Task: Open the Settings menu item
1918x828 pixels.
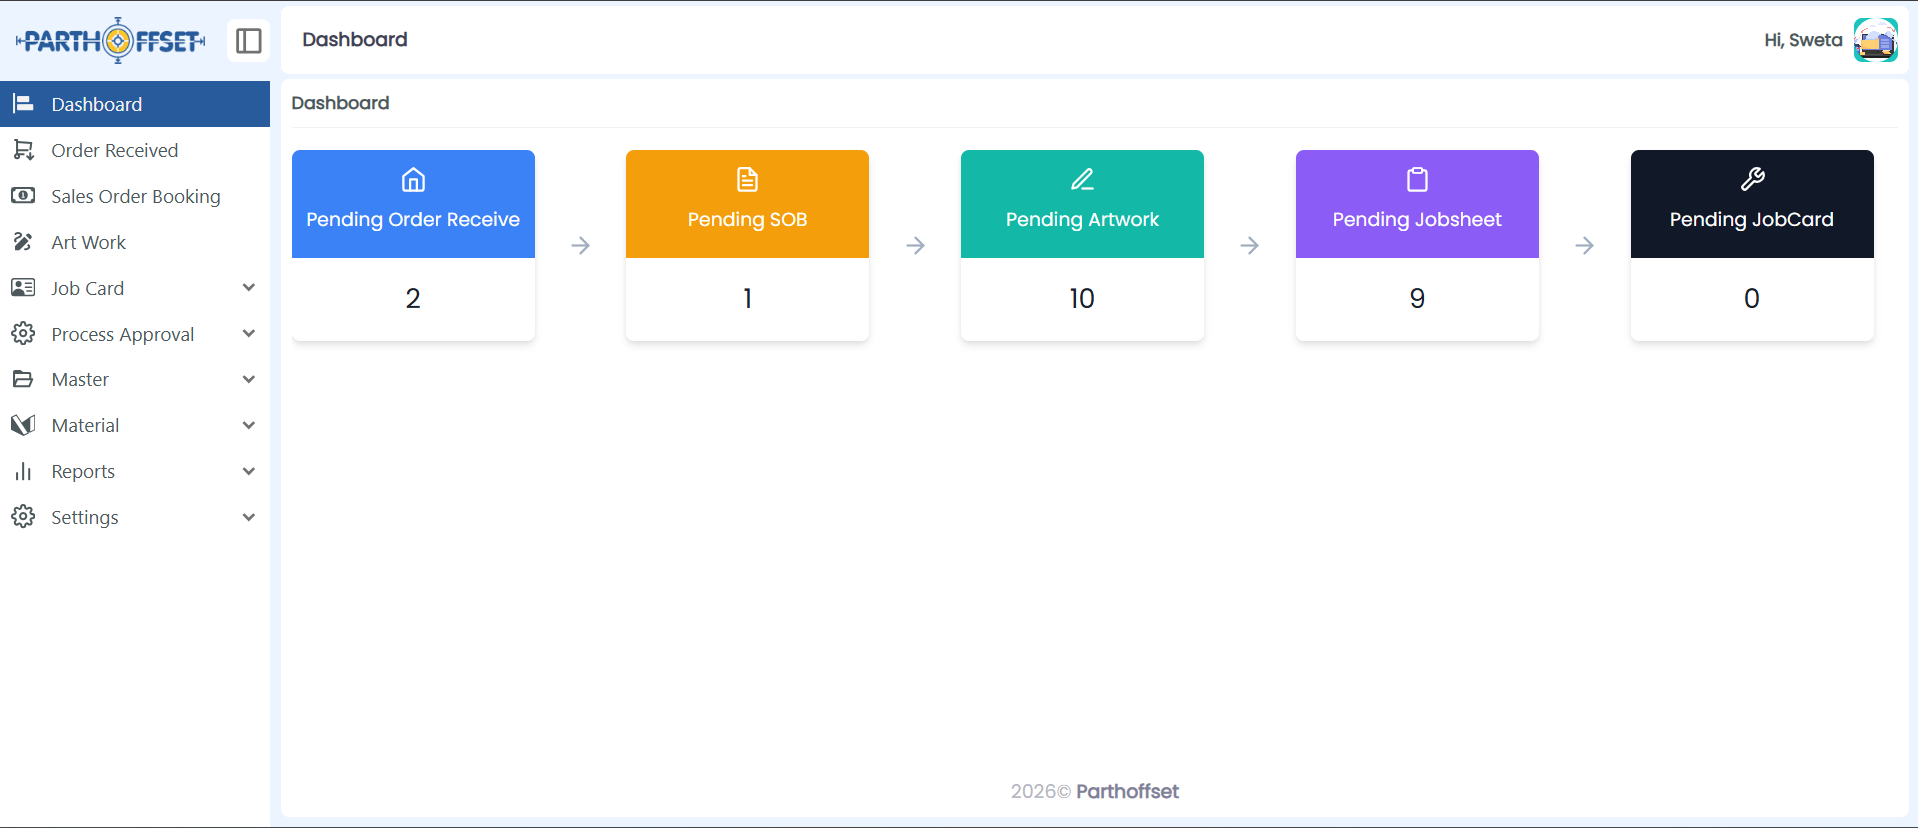Action: click(x=85, y=517)
